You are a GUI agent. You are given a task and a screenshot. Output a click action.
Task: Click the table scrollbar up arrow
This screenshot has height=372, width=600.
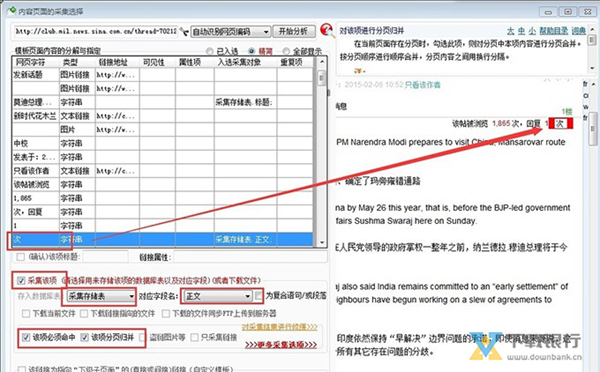(x=321, y=62)
